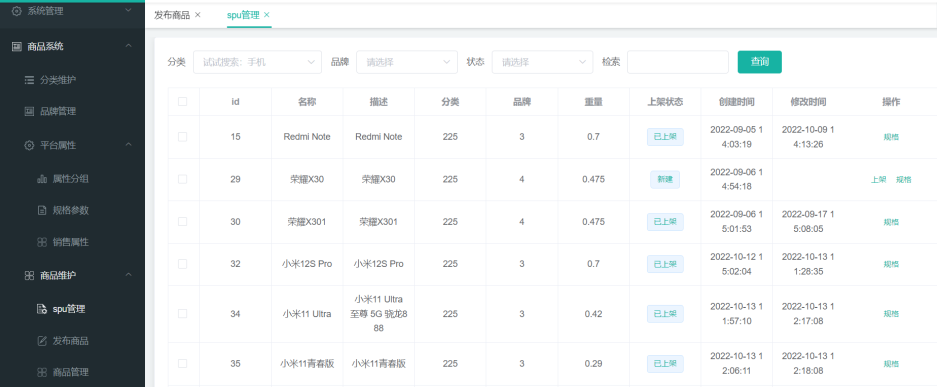Click the 查询 search button
The image size is (937, 387).
pos(760,62)
